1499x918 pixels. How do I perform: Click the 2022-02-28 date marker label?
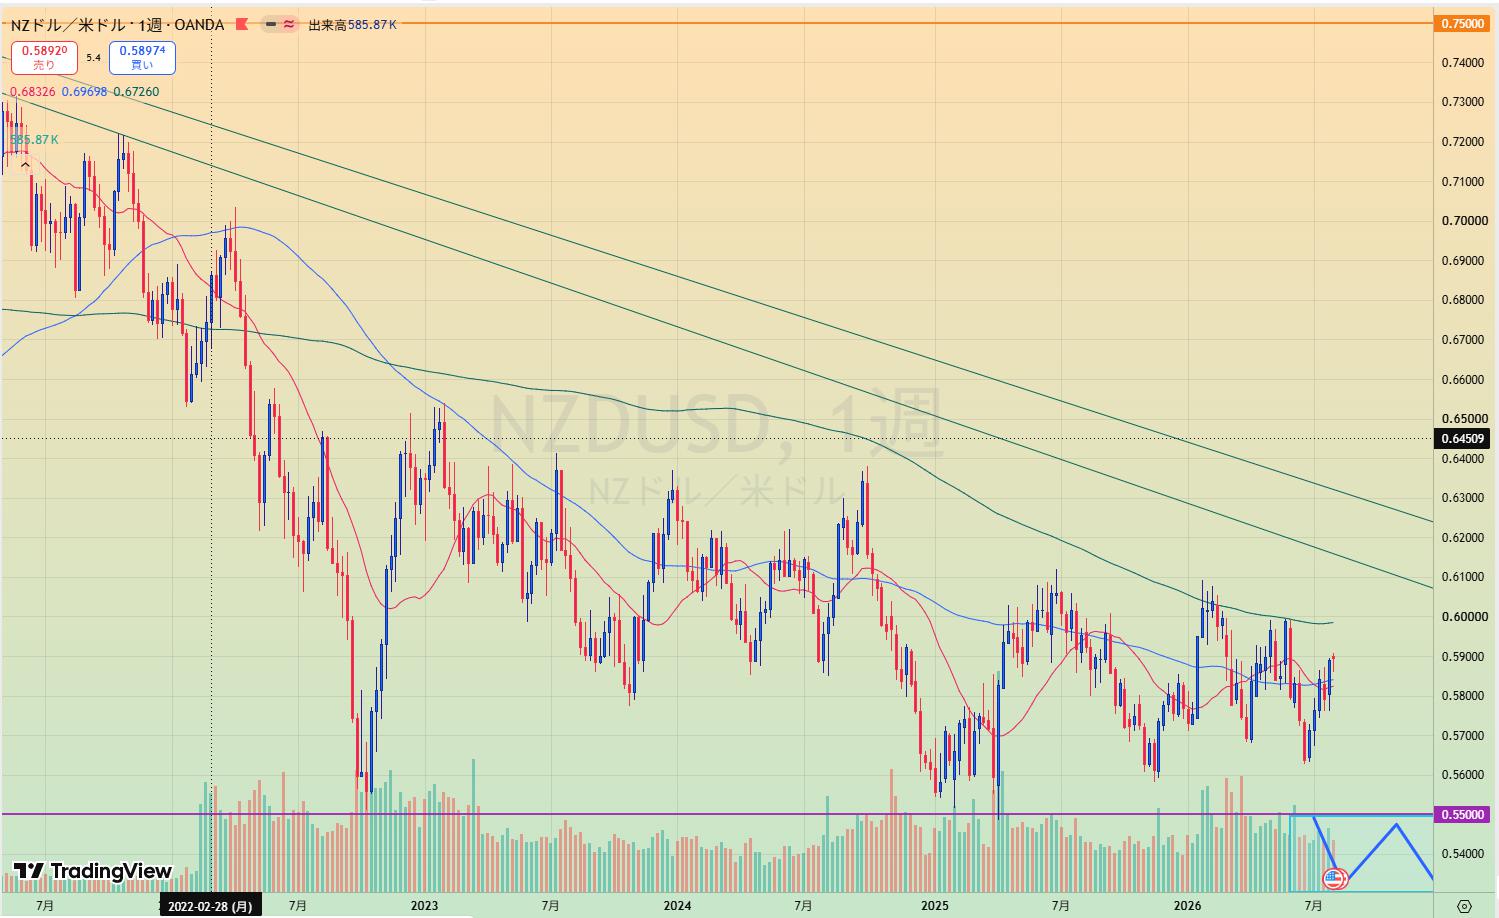(211, 906)
